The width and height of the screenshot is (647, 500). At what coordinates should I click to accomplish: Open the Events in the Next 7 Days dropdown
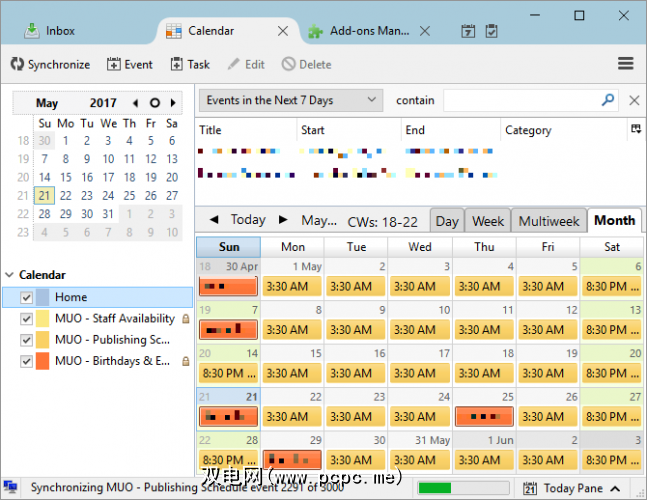[x=290, y=100]
